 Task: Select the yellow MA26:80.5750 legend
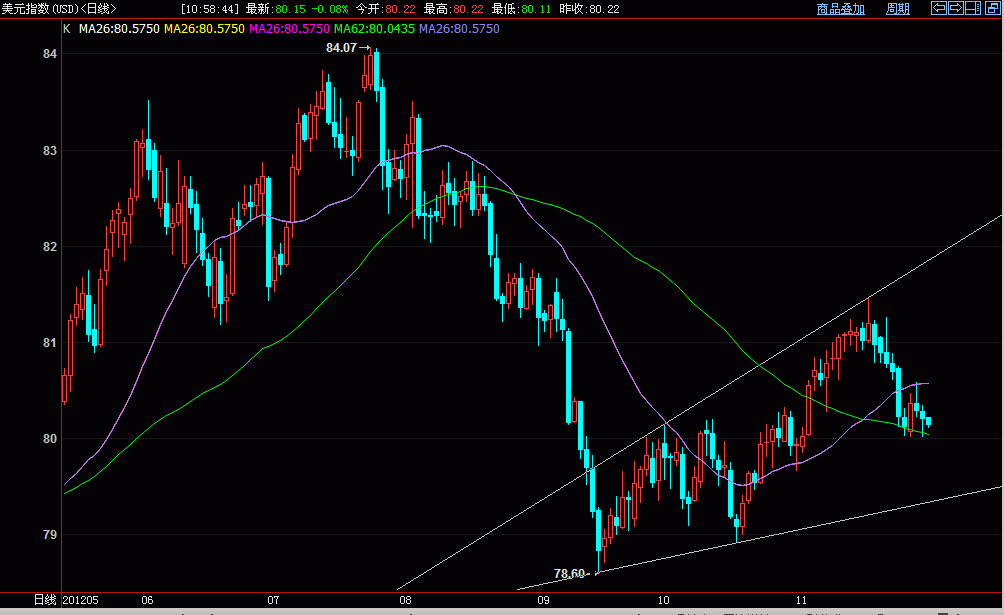click(204, 29)
